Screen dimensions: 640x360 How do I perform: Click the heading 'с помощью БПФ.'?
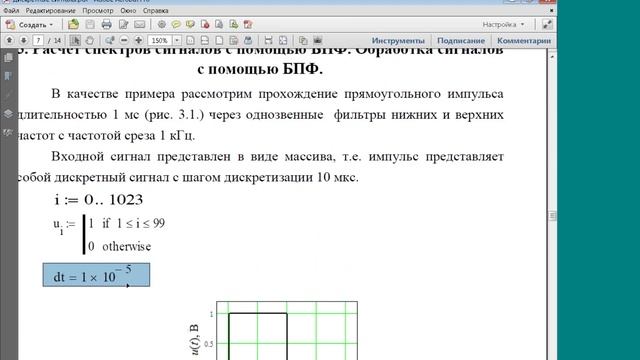point(260,69)
